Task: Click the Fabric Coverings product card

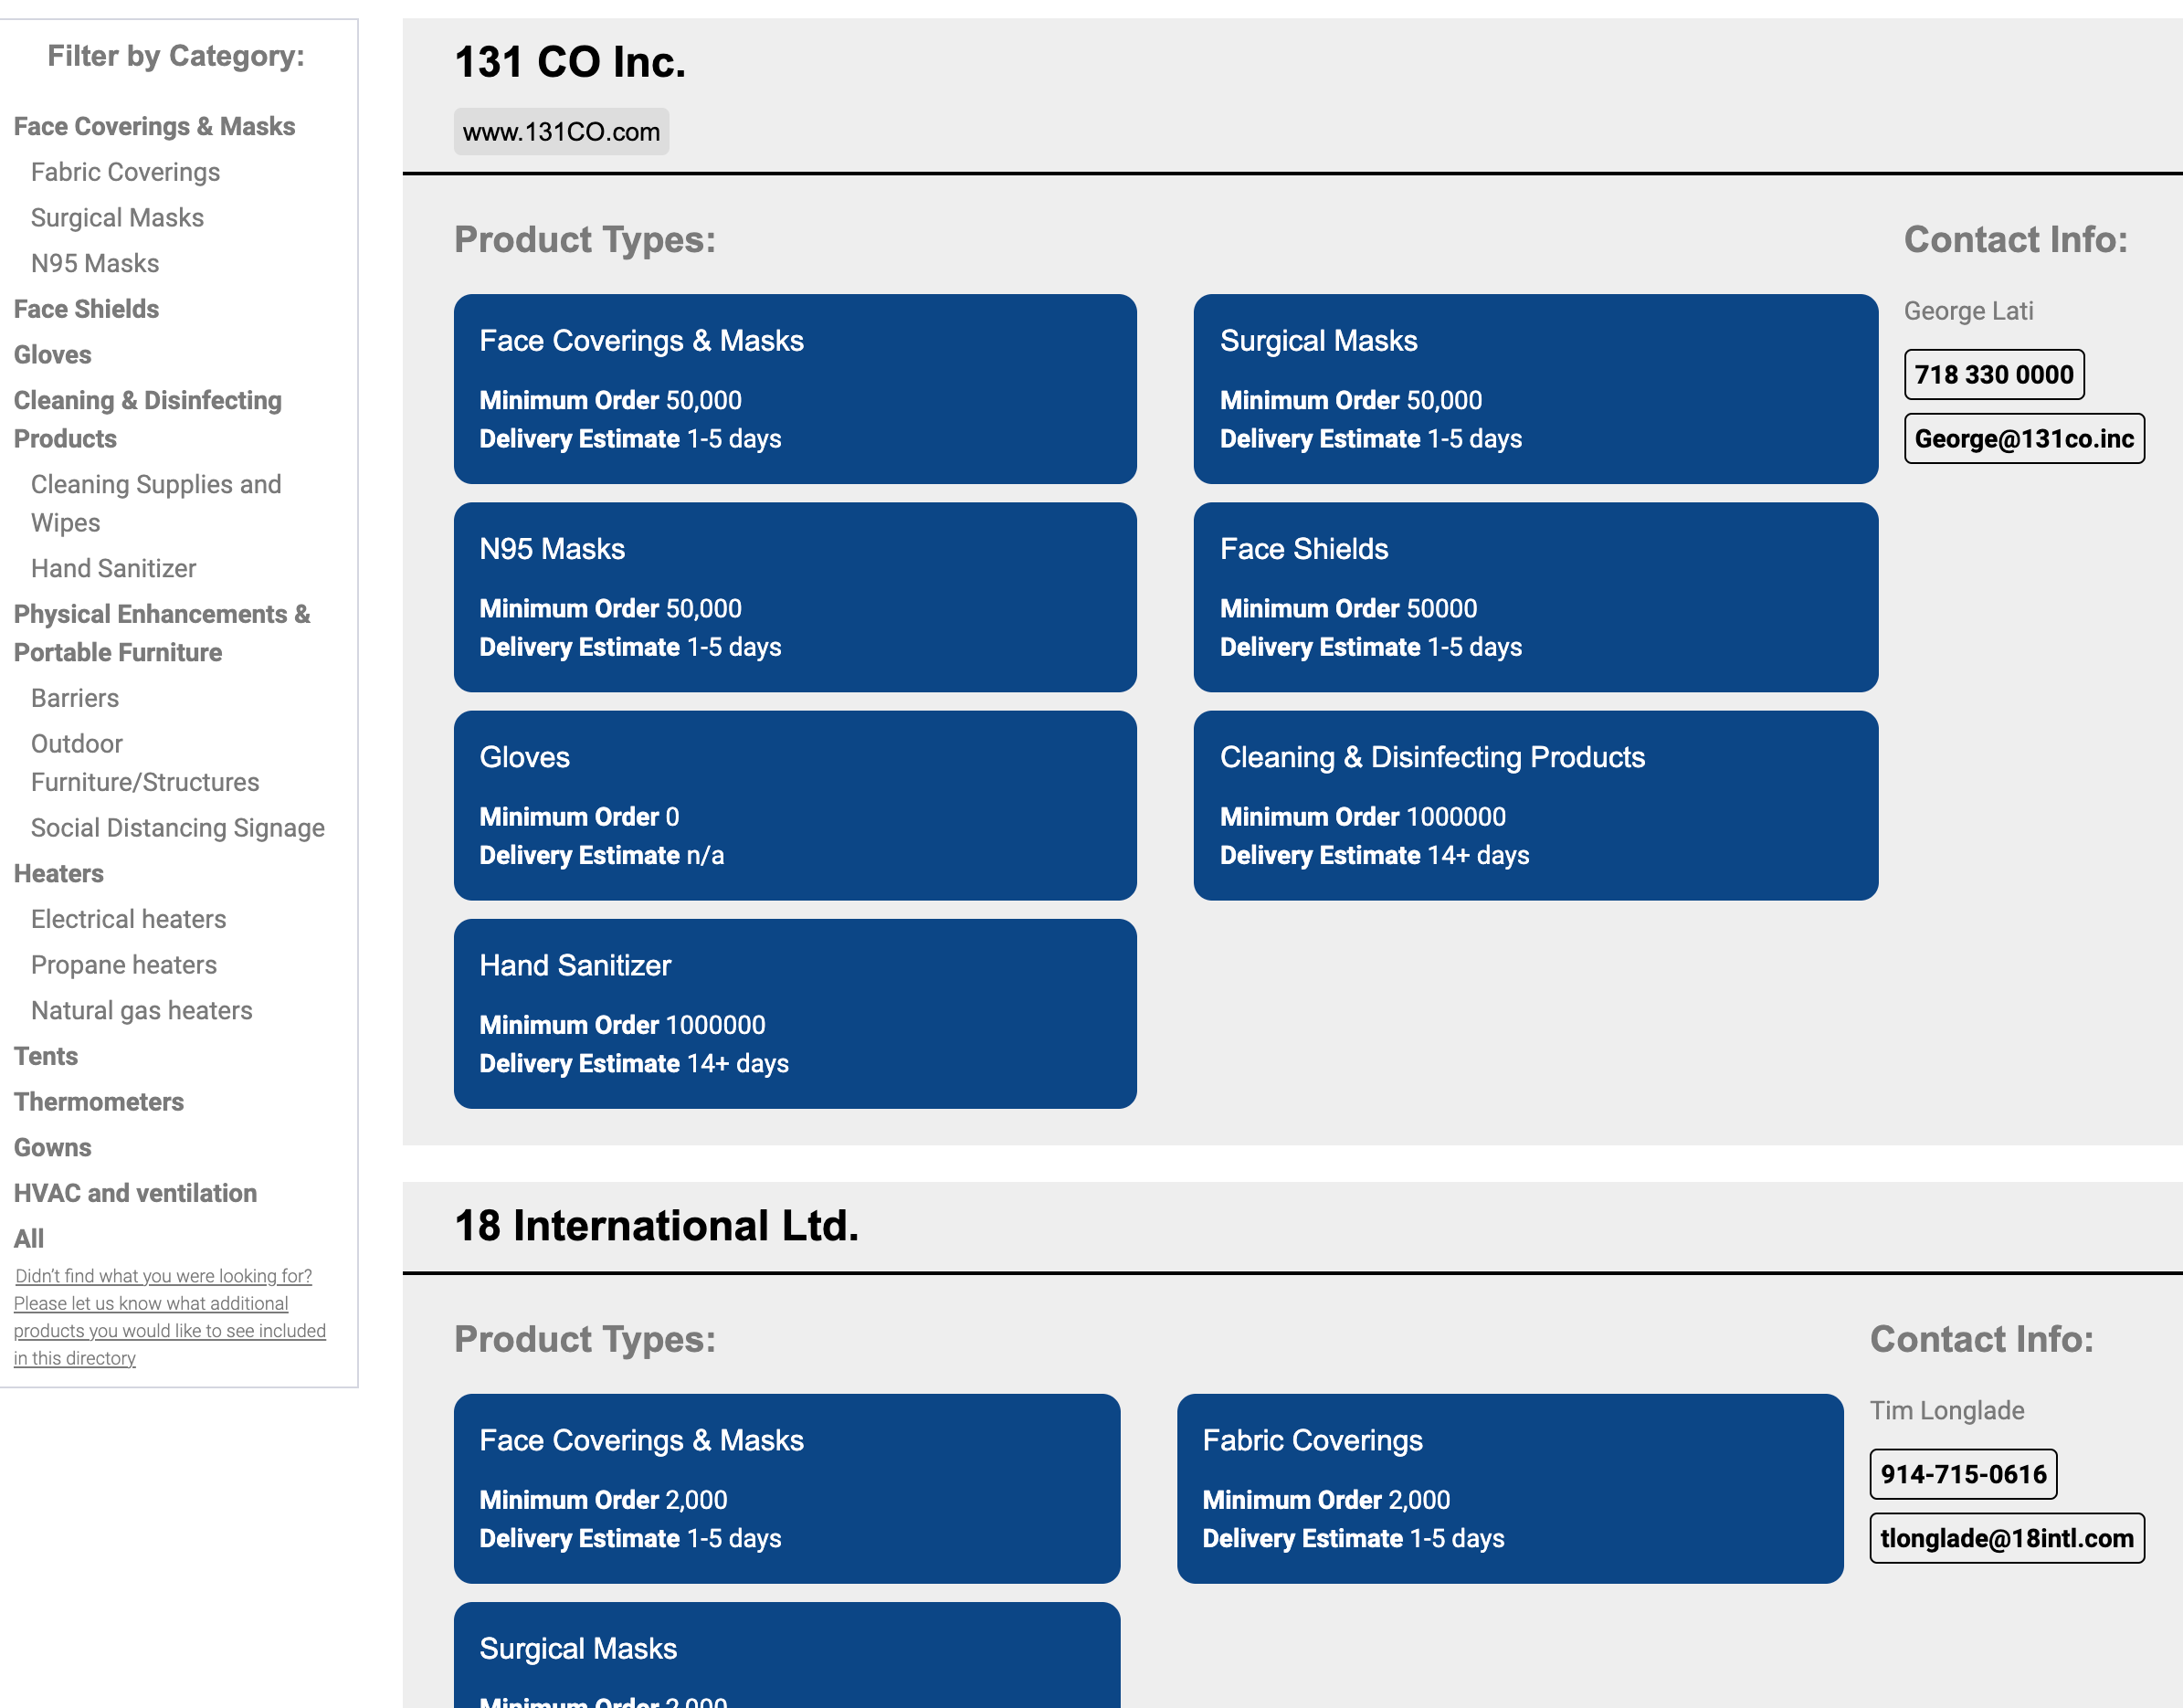Action: click(1509, 1488)
